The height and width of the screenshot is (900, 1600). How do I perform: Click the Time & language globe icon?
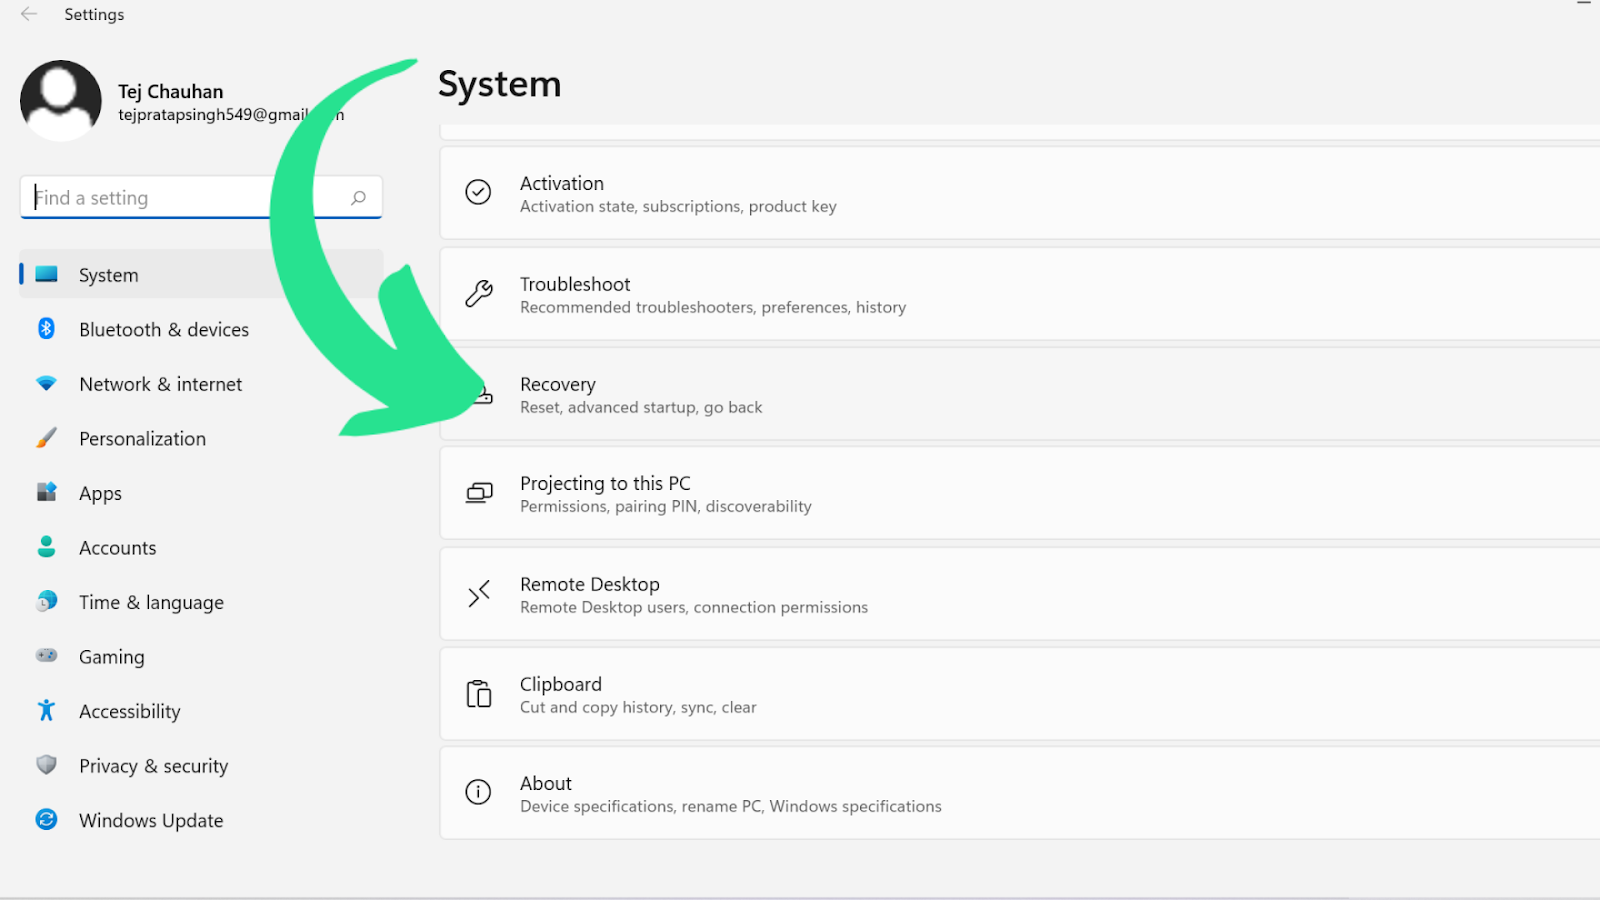point(46,601)
